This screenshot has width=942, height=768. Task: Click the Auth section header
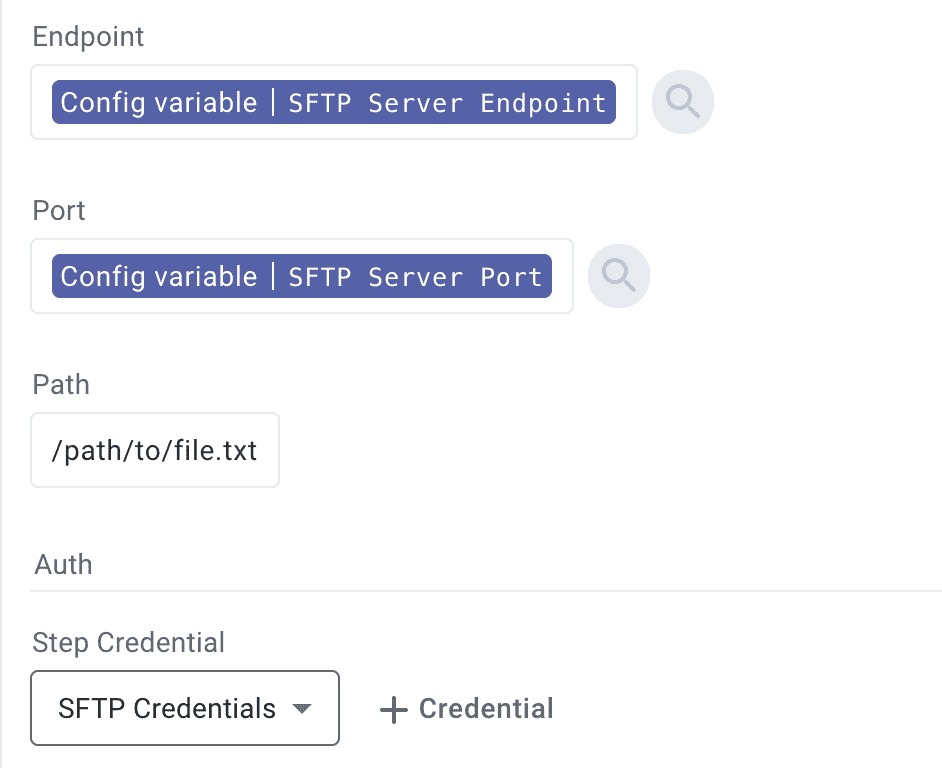coord(63,565)
